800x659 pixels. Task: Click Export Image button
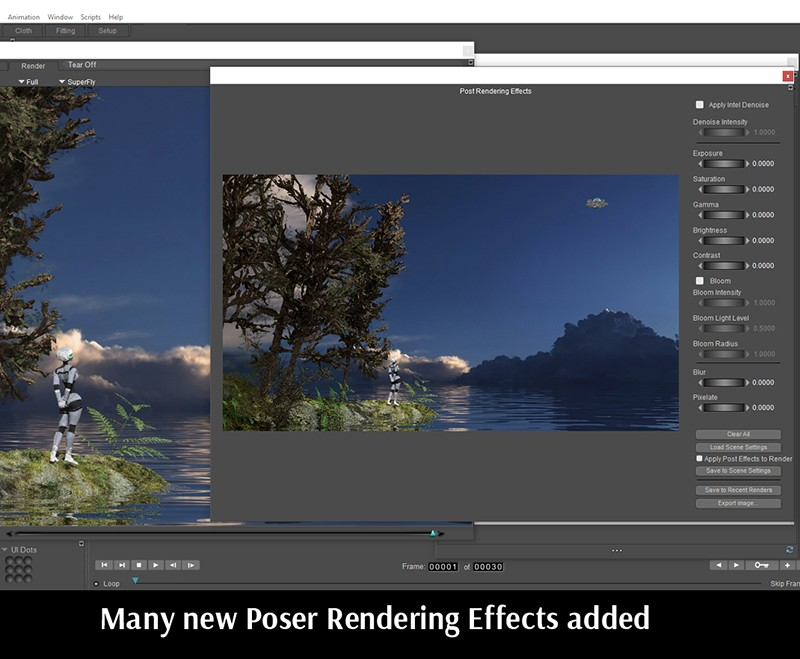coord(738,503)
